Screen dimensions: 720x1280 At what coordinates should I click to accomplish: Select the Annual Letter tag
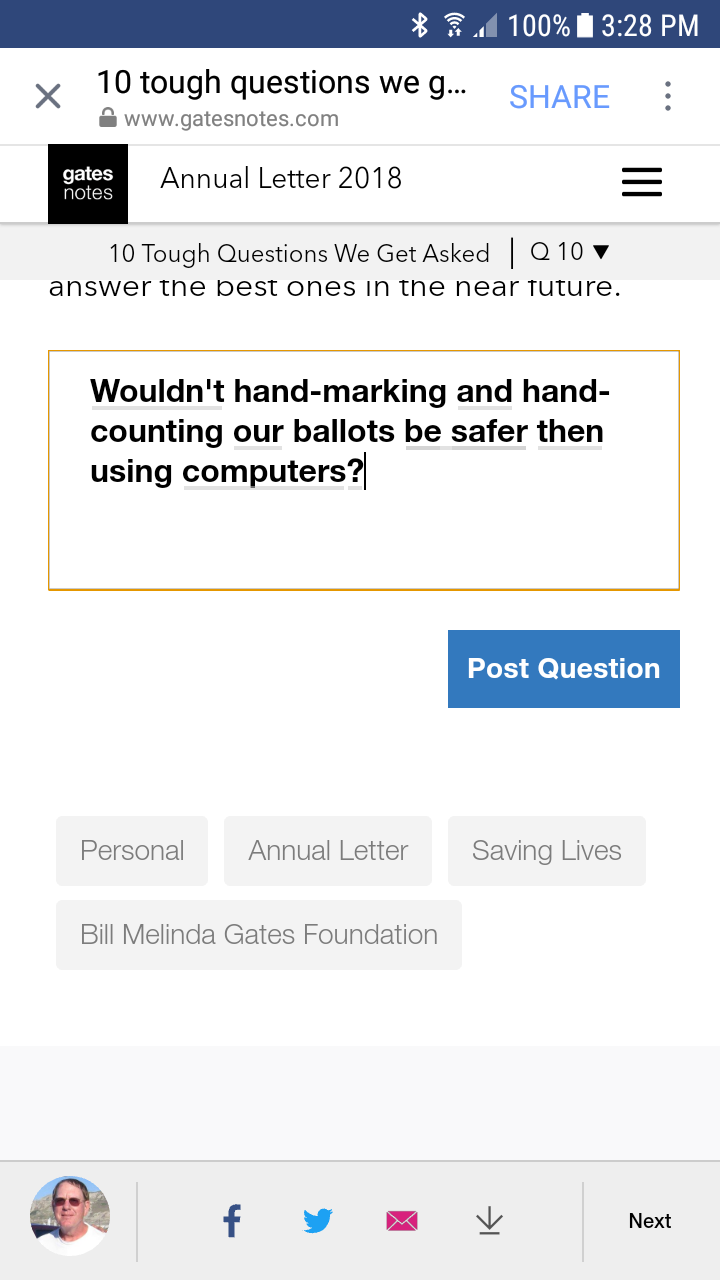[x=328, y=851]
